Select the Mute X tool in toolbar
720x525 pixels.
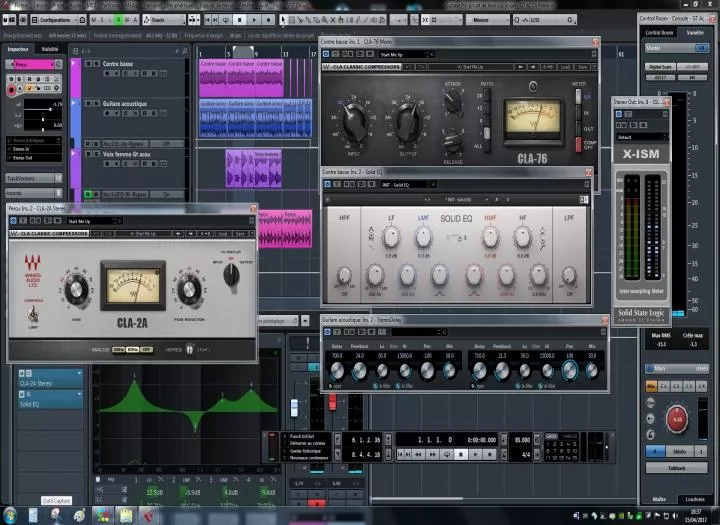click(x=333, y=20)
